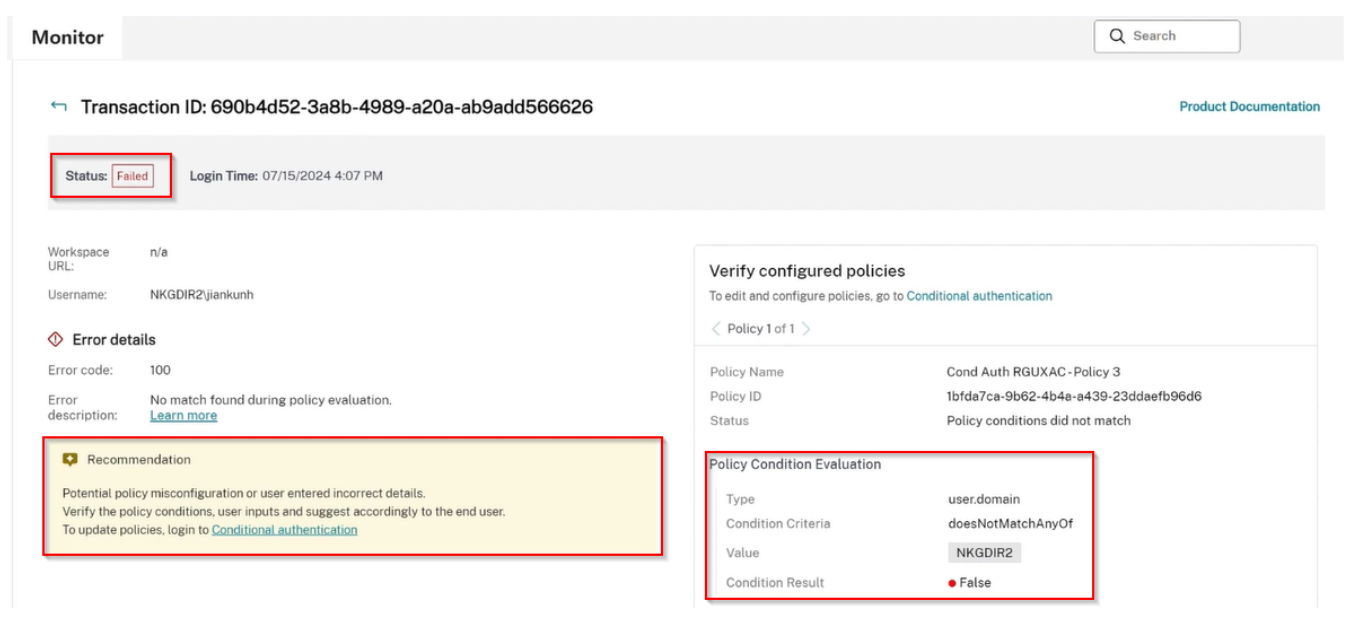Go to the next policy chevron
Viewport: 1359px width, 619px height.
coord(806,329)
